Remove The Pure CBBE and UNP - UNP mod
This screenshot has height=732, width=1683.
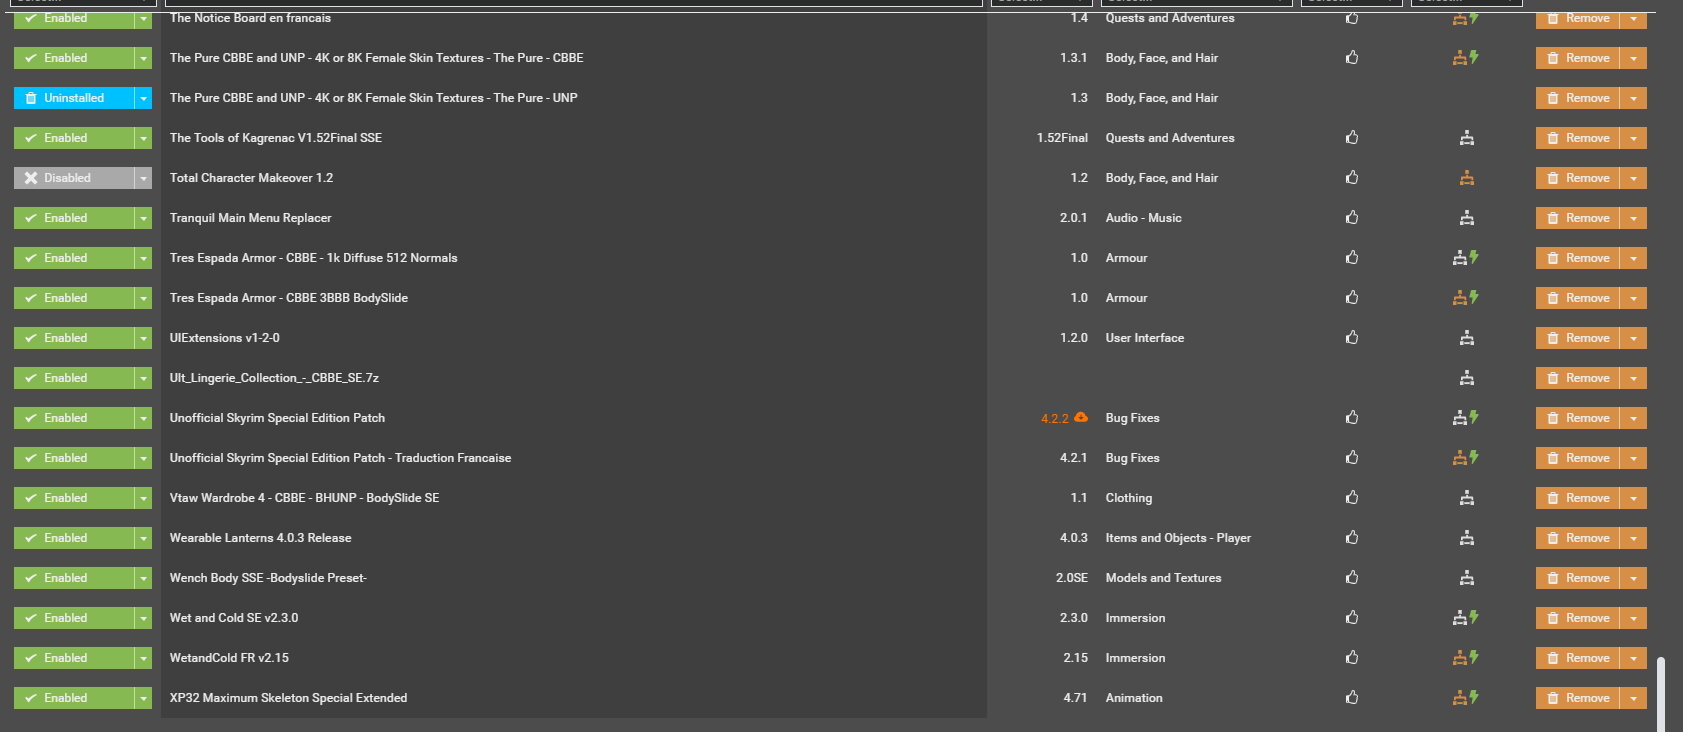pyautogui.click(x=1577, y=98)
